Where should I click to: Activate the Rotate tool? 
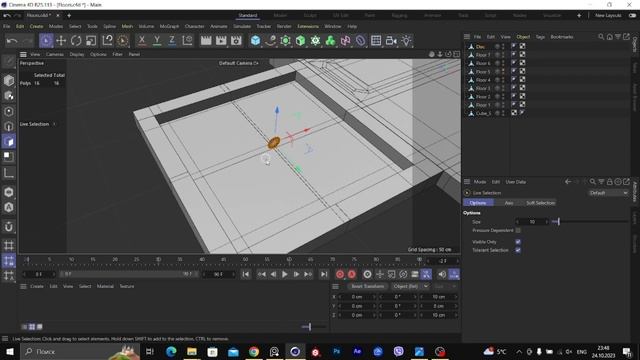point(76,40)
